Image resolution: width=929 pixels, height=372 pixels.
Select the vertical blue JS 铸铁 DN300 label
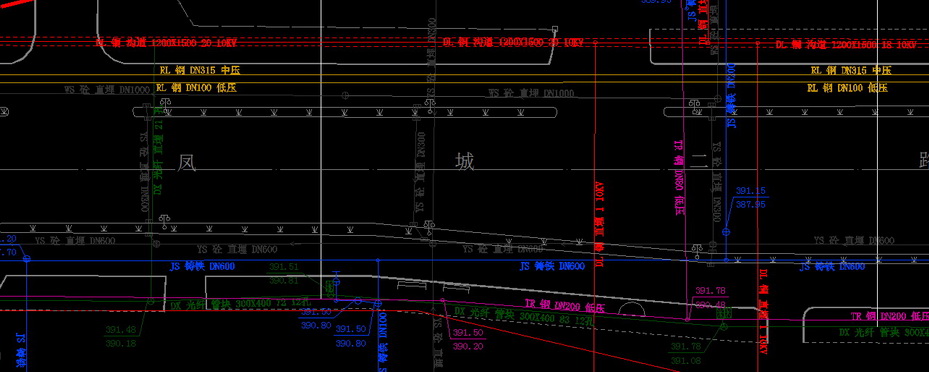tap(731, 95)
